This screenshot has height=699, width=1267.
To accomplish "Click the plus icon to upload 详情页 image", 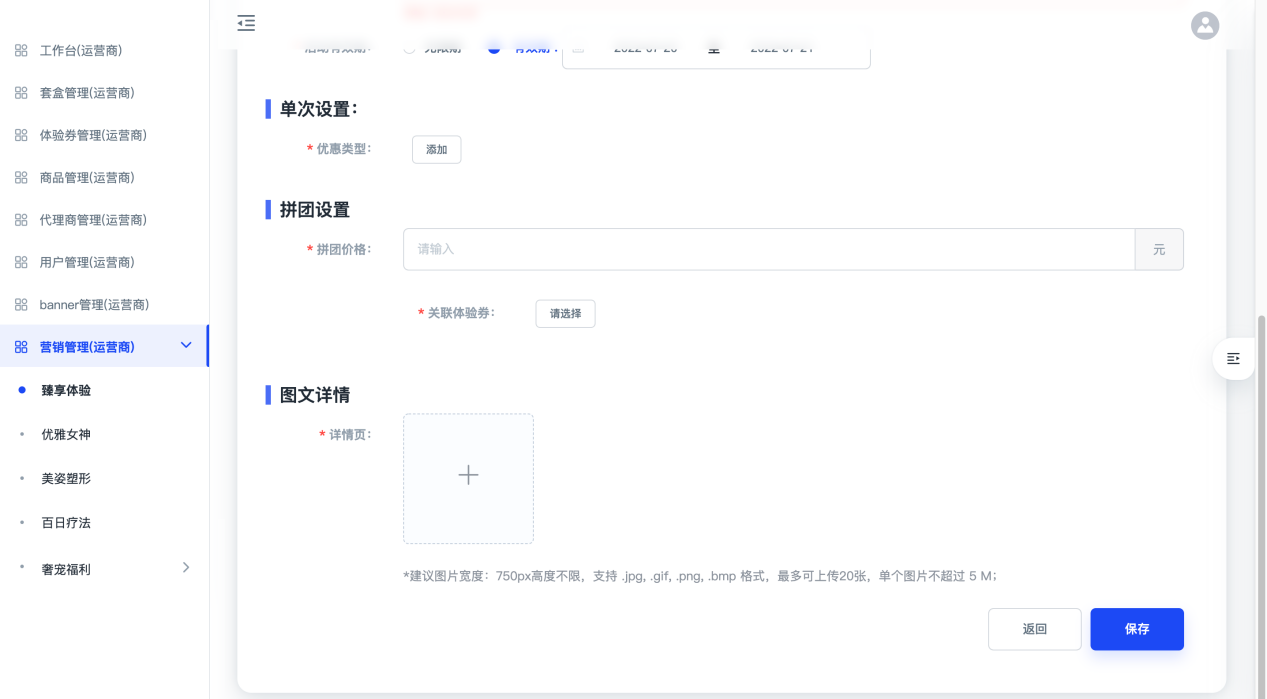I will pyautogui.click(x=468, y=476).
